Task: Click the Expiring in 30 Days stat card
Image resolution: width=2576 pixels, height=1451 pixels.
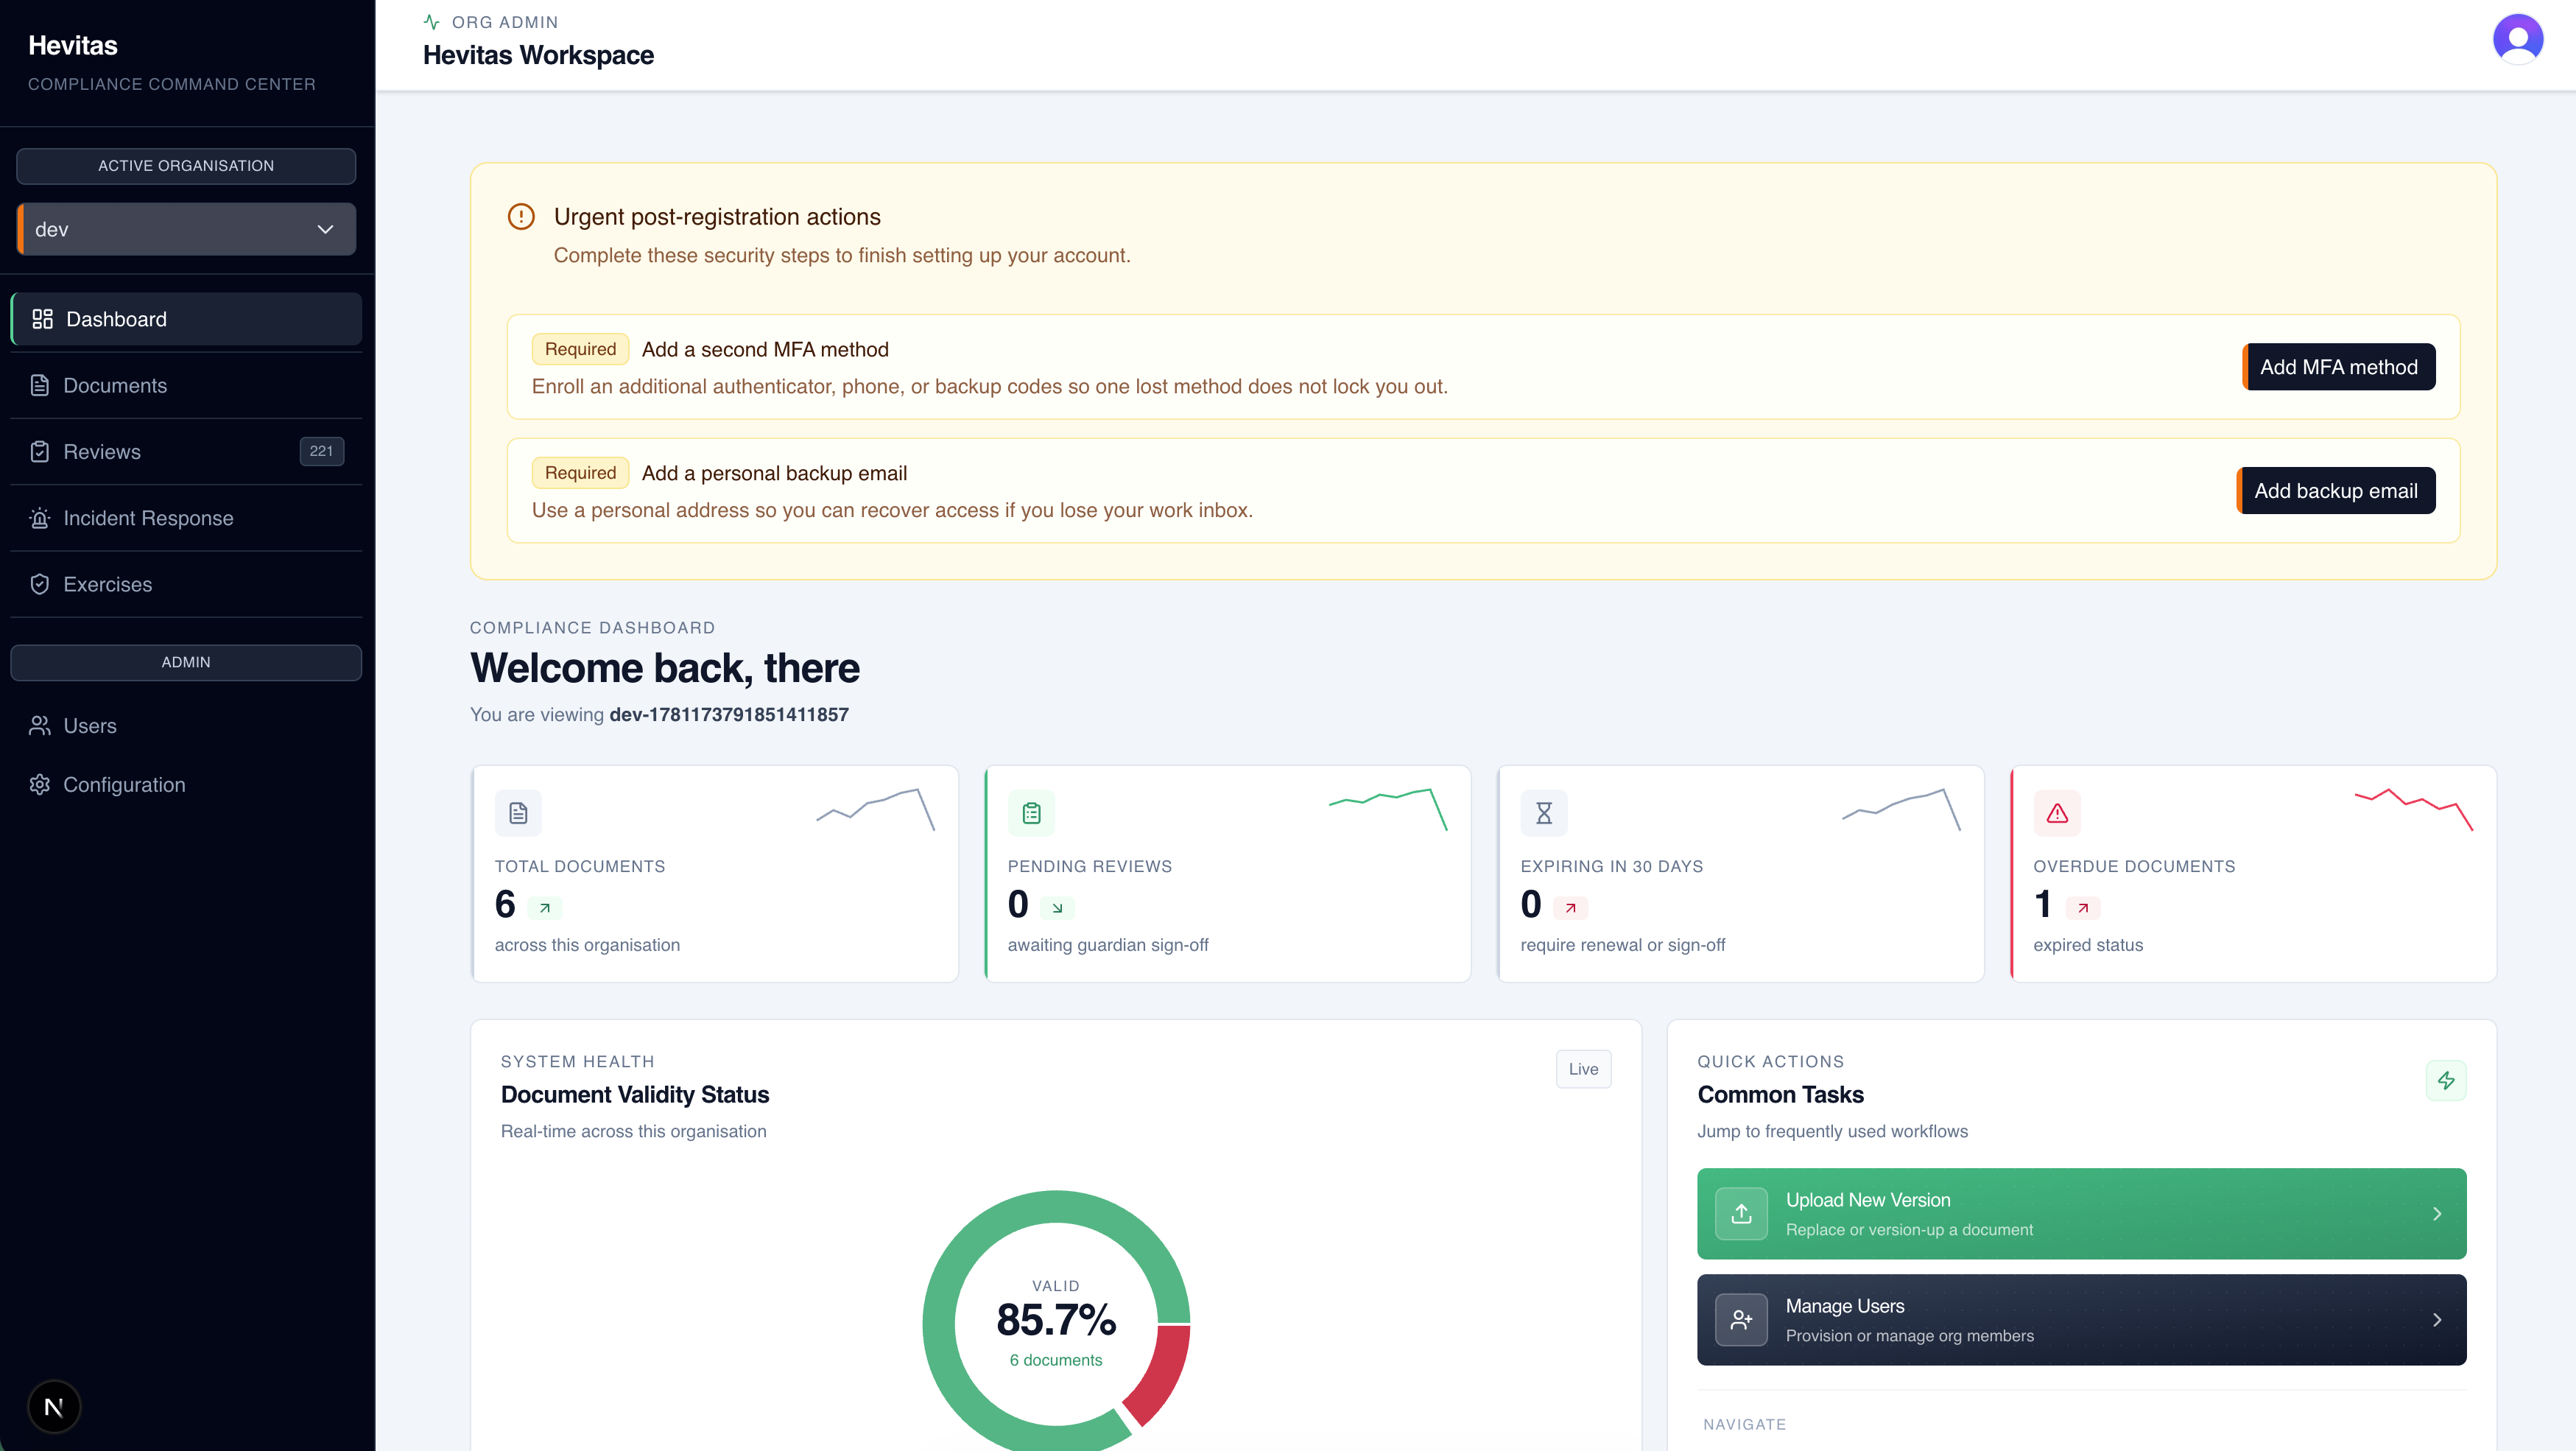Action: tap(1740, 873)
